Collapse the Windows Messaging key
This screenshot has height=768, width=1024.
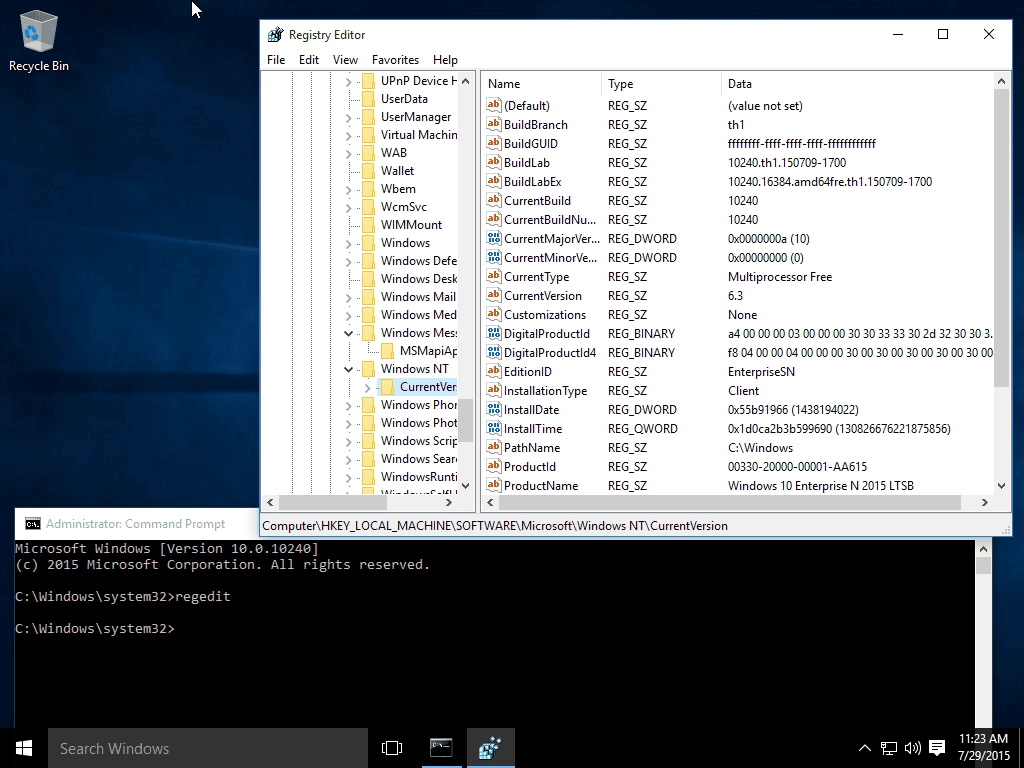pos(349,333)
